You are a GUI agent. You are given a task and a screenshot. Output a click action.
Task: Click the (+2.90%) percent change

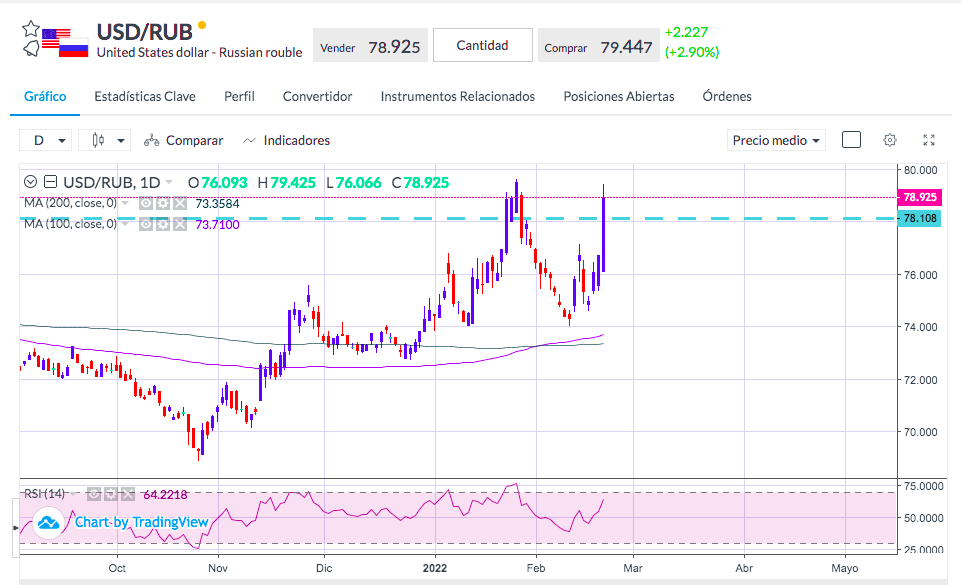coord(692,52)
